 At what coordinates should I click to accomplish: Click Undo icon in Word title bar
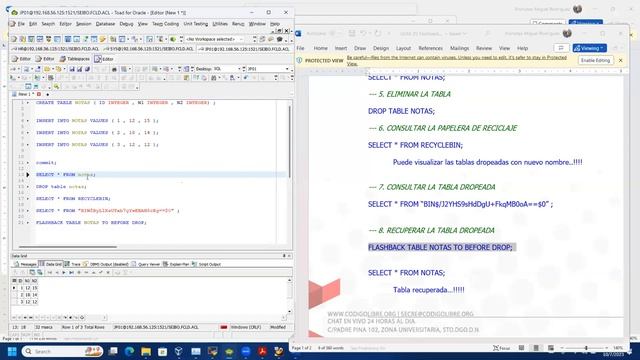pyautogui.click(x=363, y=33)
